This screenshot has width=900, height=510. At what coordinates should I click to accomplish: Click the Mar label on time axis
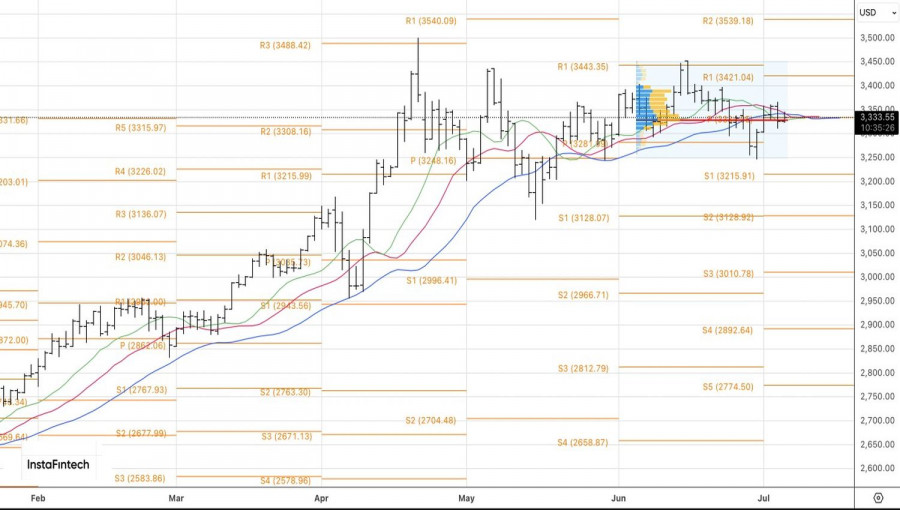click(176, 499)
